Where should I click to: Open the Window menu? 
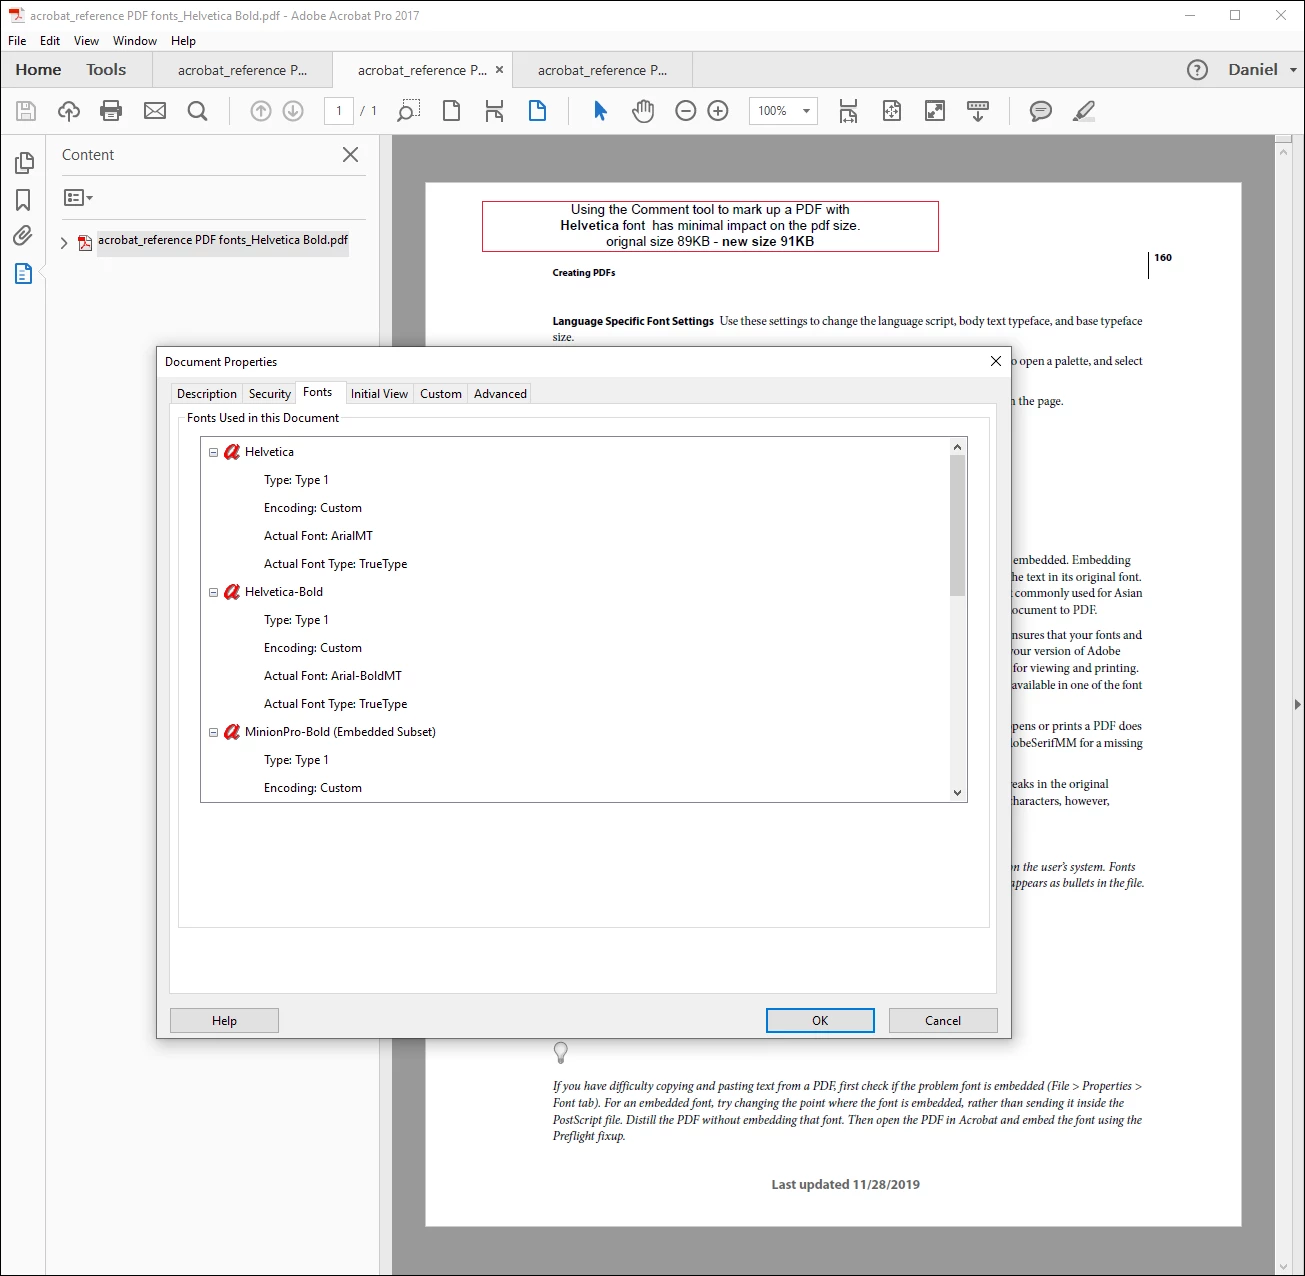tap(135, 41)
